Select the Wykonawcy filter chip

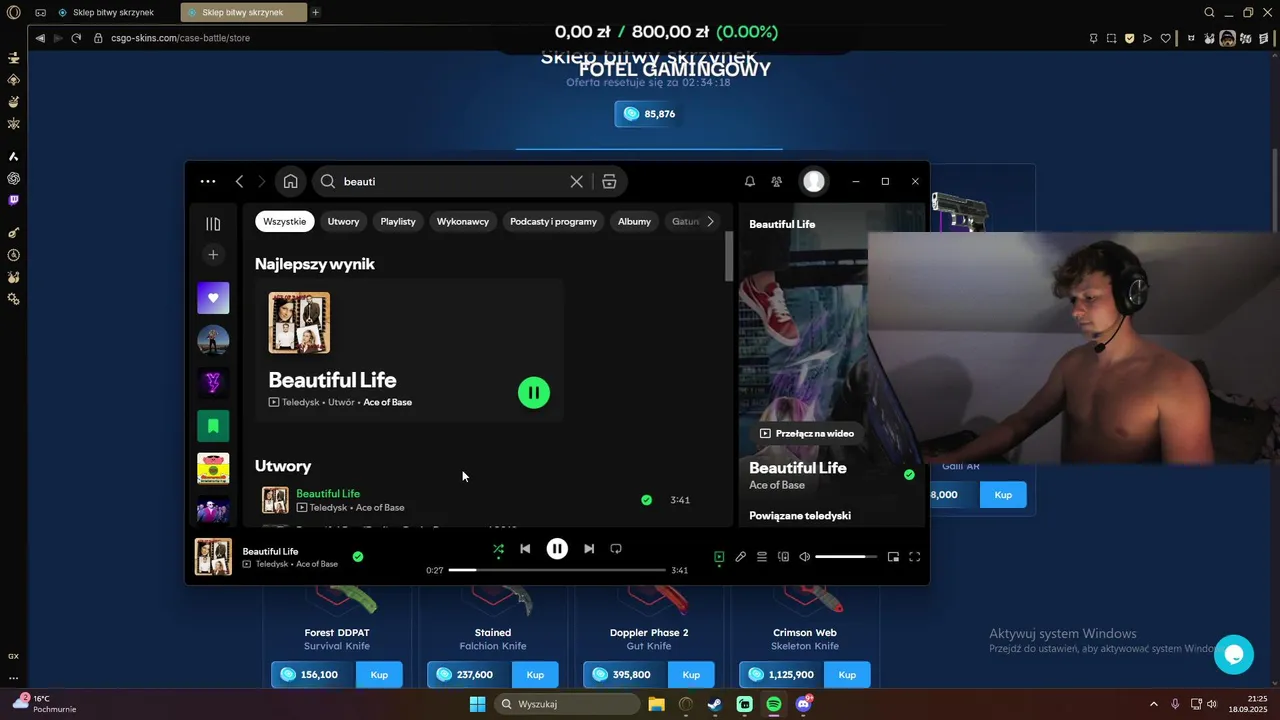point(463,222)
